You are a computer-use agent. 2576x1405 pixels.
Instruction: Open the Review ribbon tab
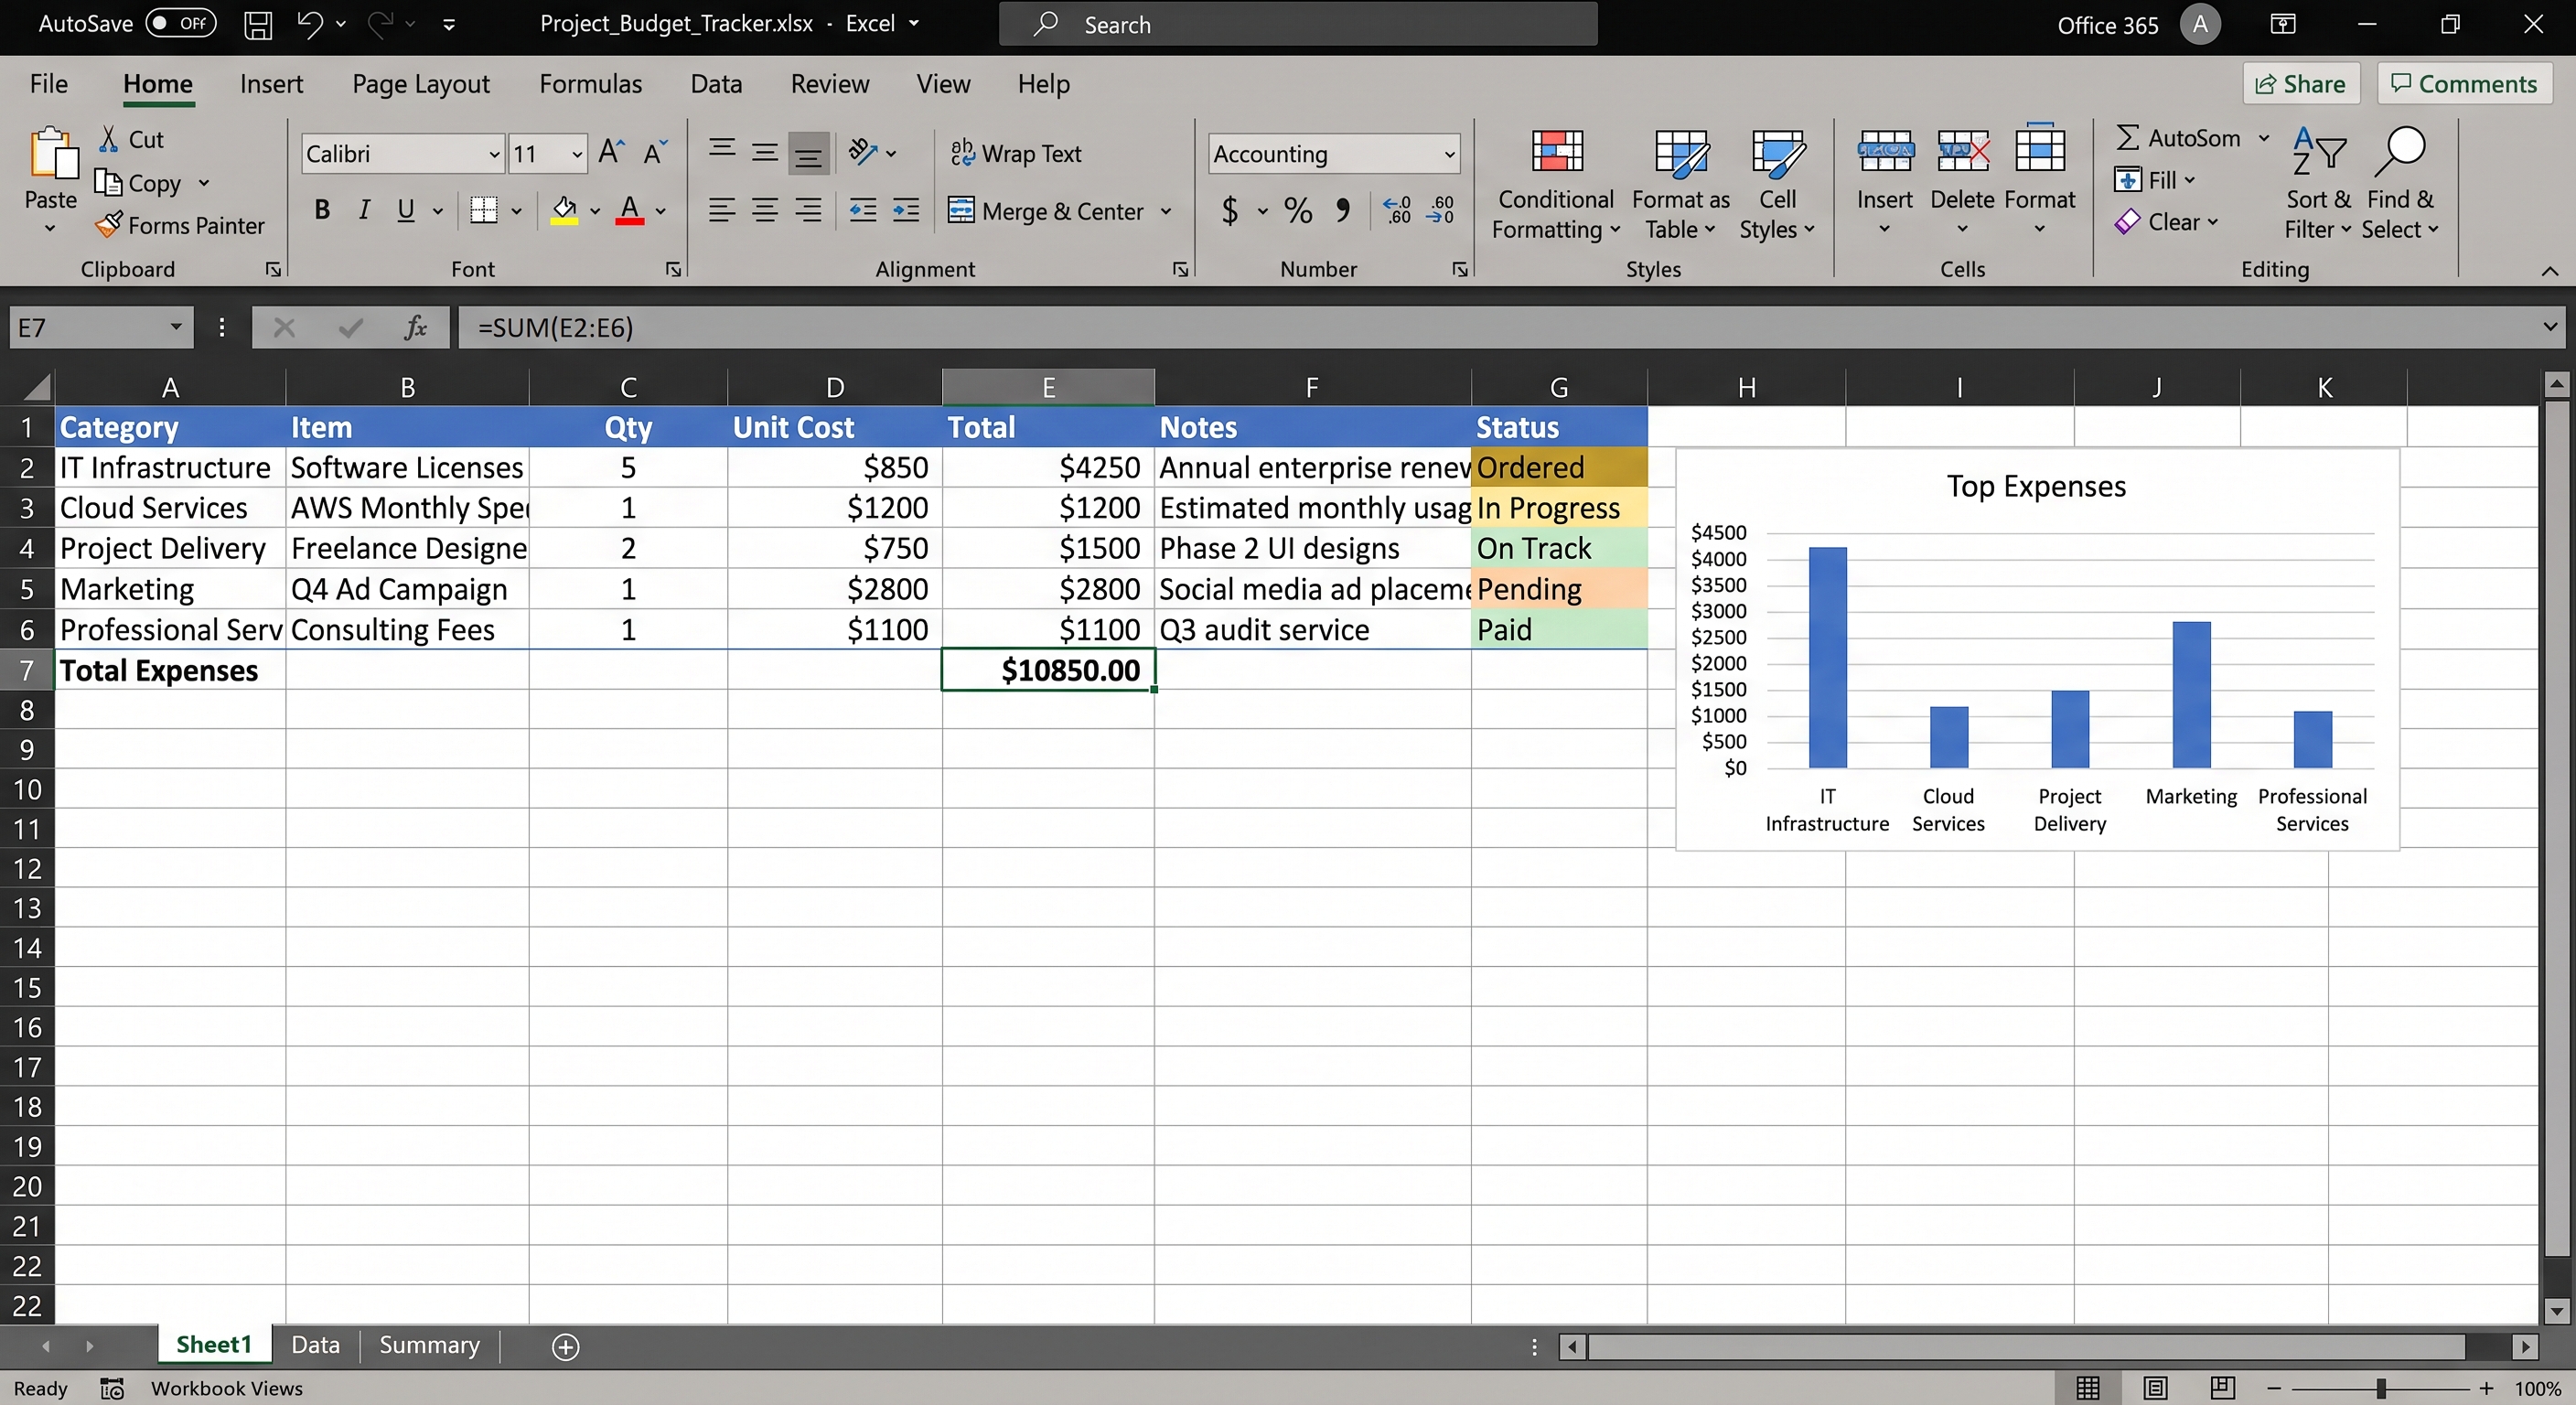pyautogui.click(x=829, y=84)
